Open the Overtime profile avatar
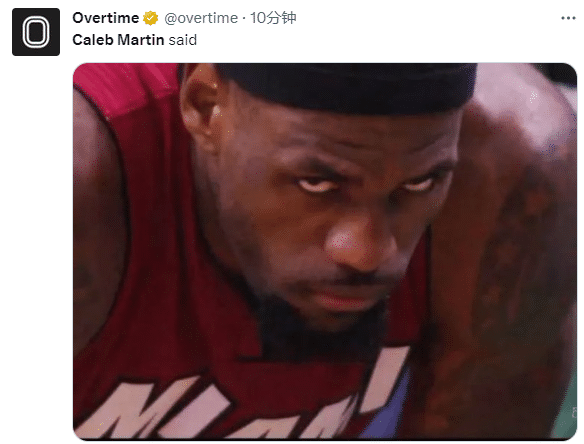Image resolution: width=584 pixels, height=444 pixels. [36, 32]
